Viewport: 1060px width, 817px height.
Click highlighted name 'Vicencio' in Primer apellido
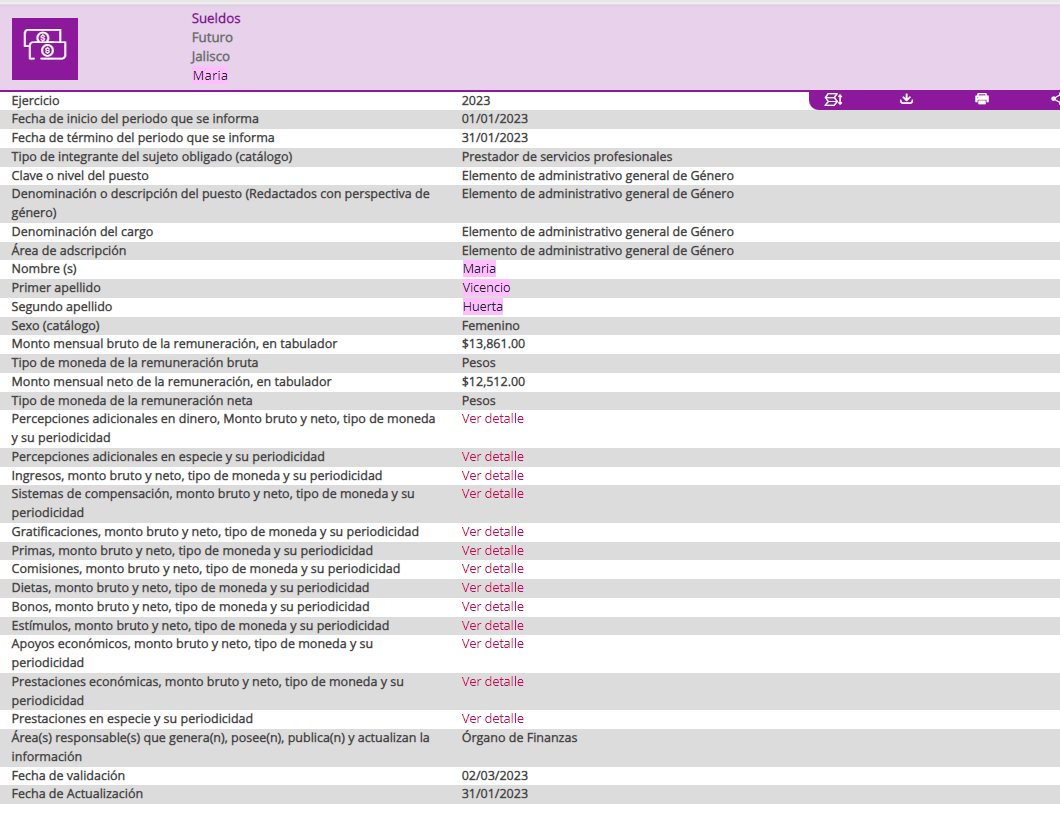pyautogui.click(x=486, y=288)
